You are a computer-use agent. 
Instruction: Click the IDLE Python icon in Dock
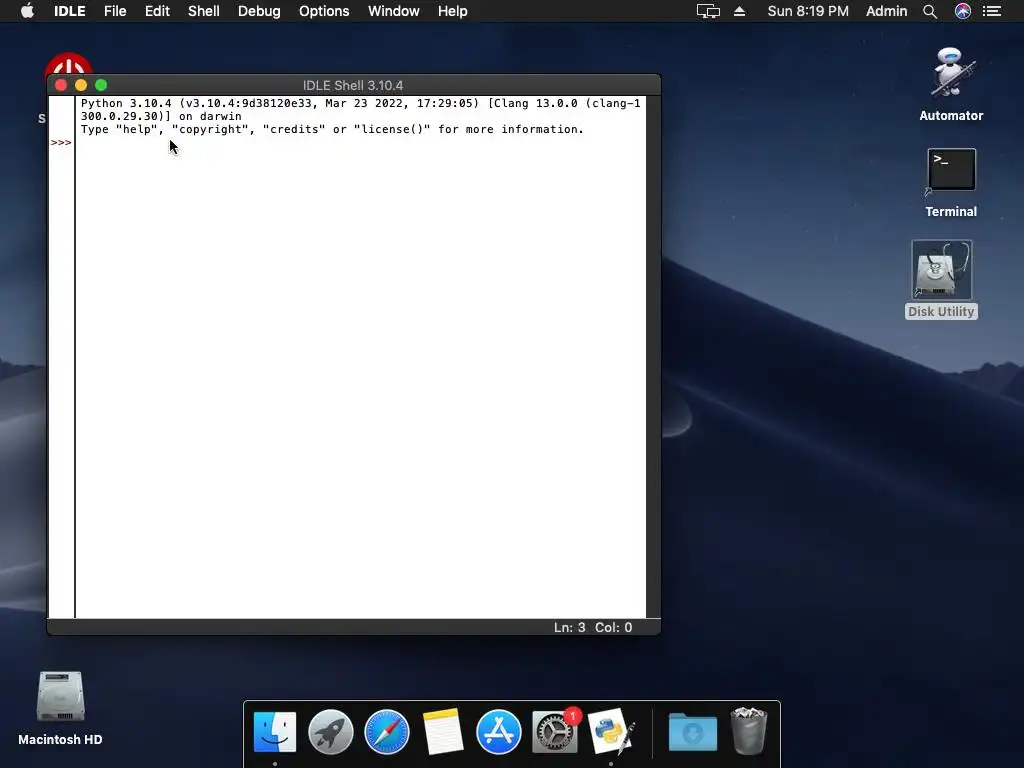[x=611, y=731]
